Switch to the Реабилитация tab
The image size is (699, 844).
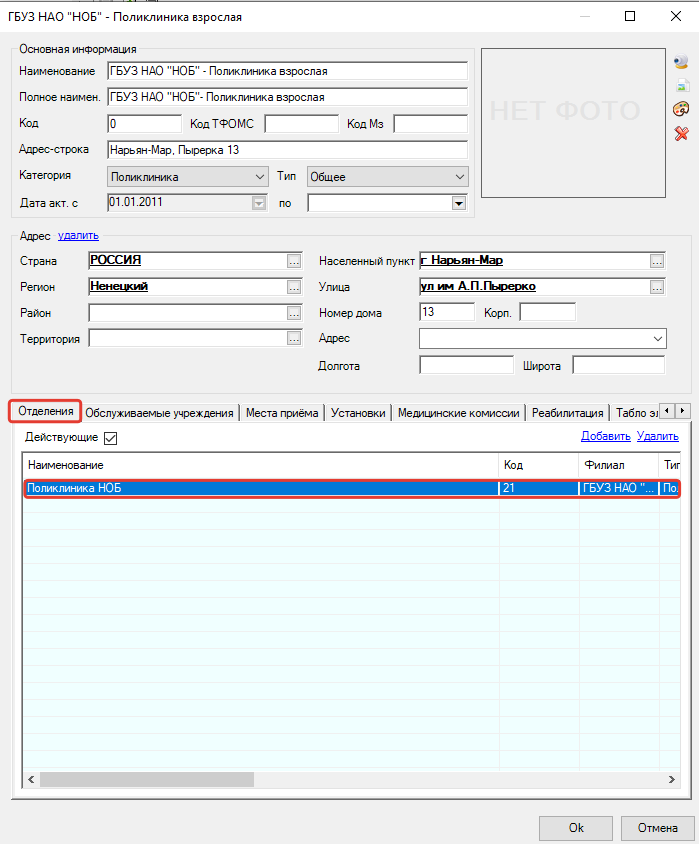[568, 413]
